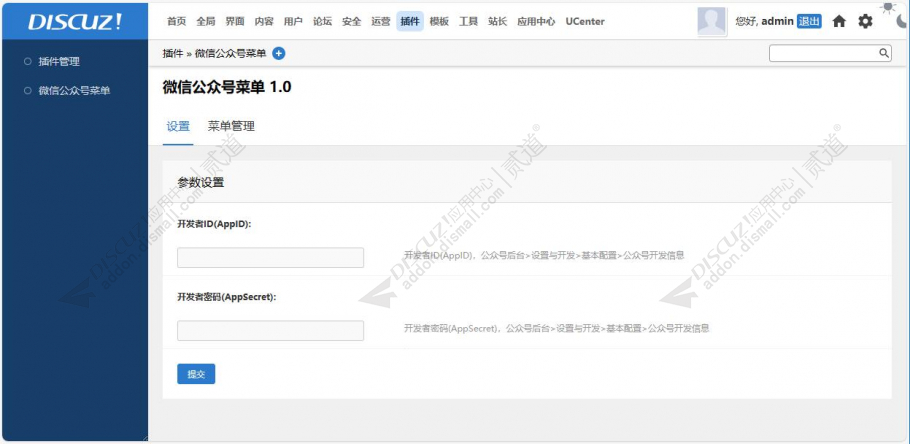Image resolution: width=910 pixels, height=444 pixels.
Task: Click the search magnifier icon
Action: 883,53
